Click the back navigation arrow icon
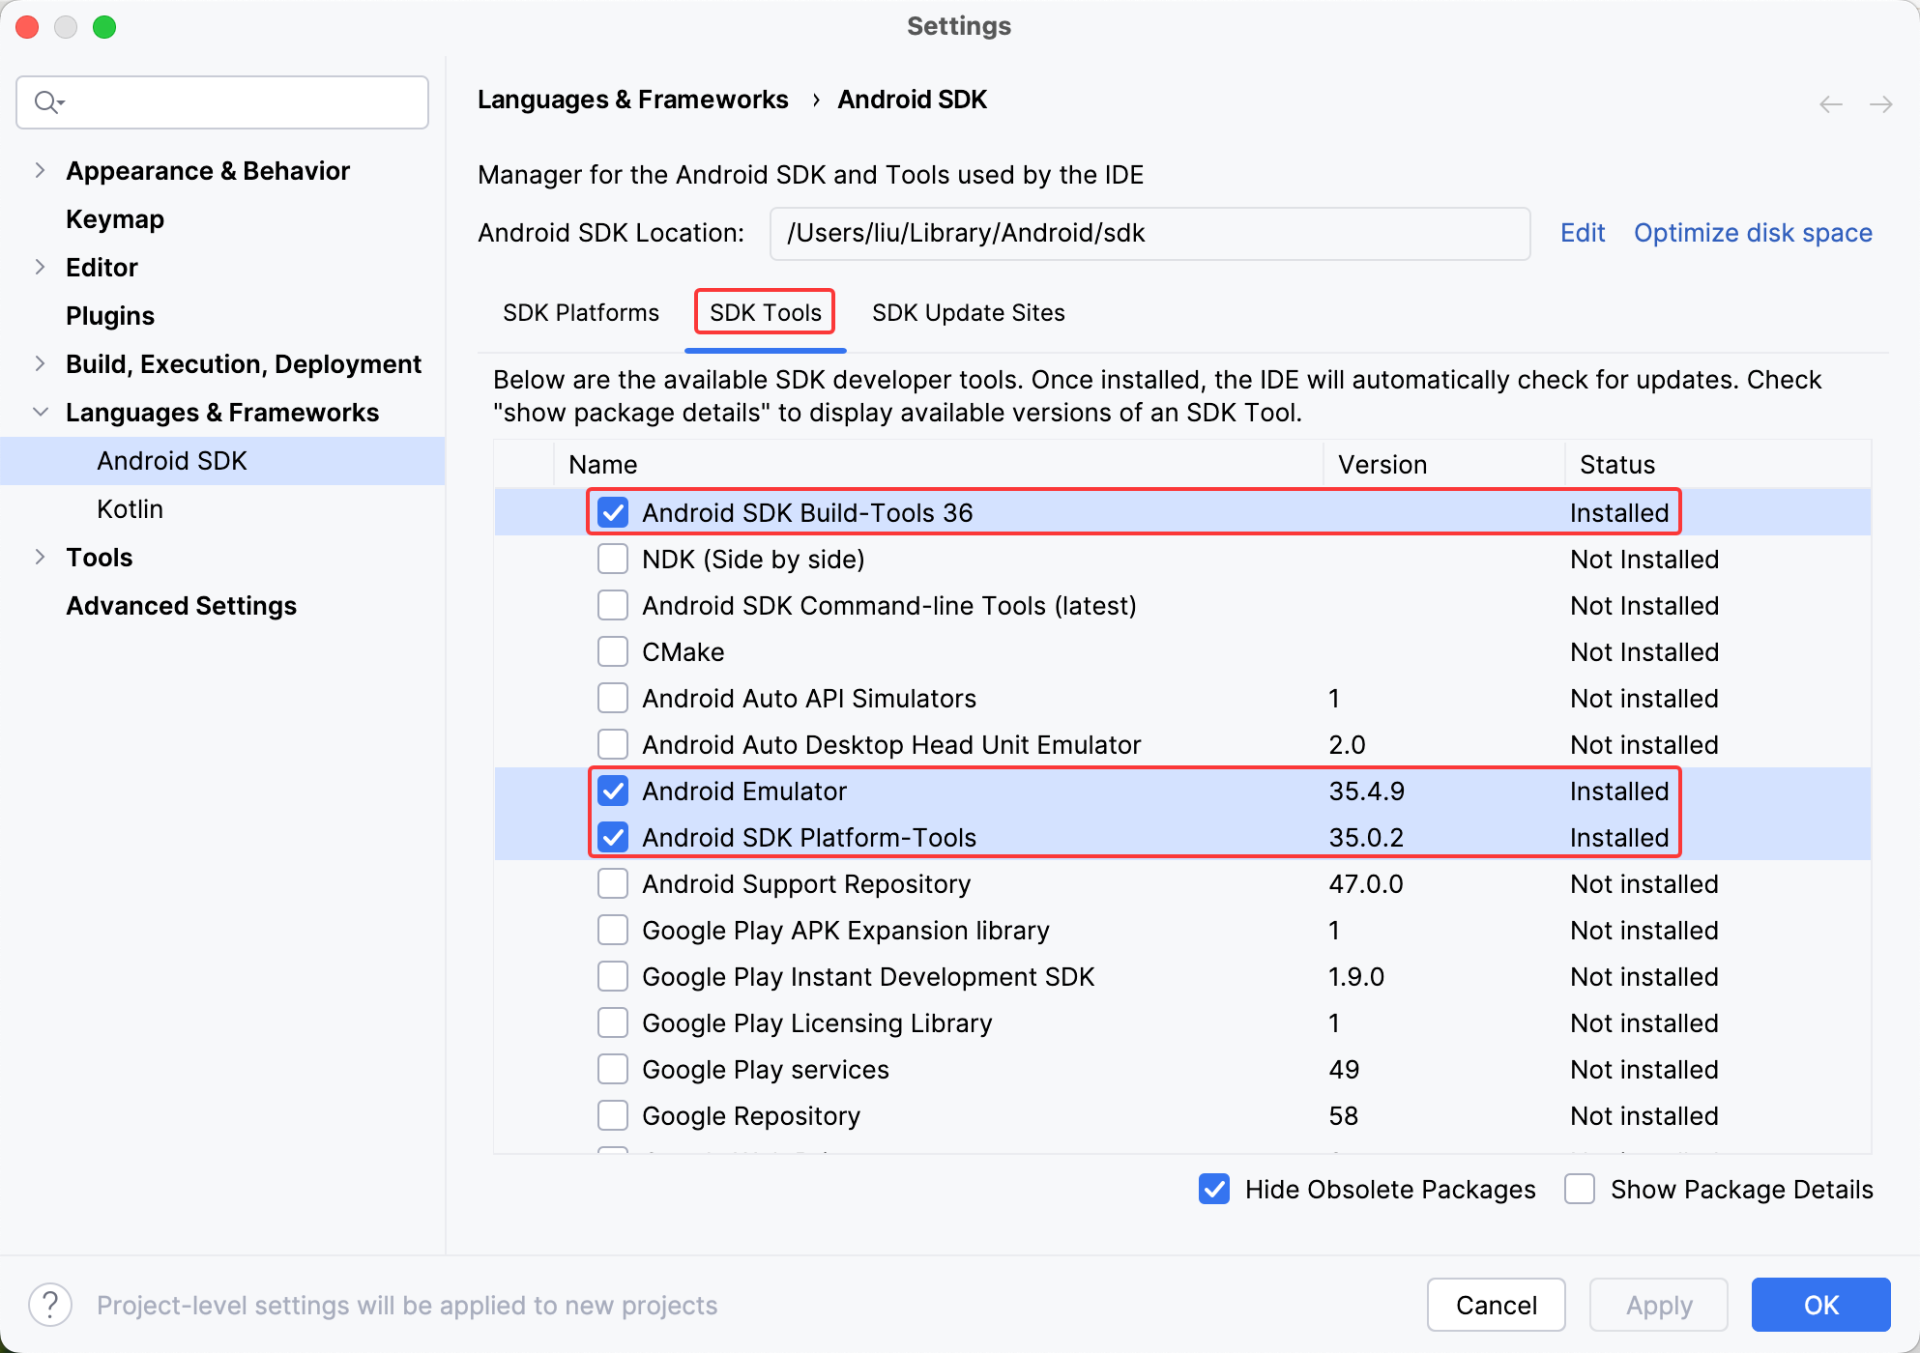 pos(1830,104)
